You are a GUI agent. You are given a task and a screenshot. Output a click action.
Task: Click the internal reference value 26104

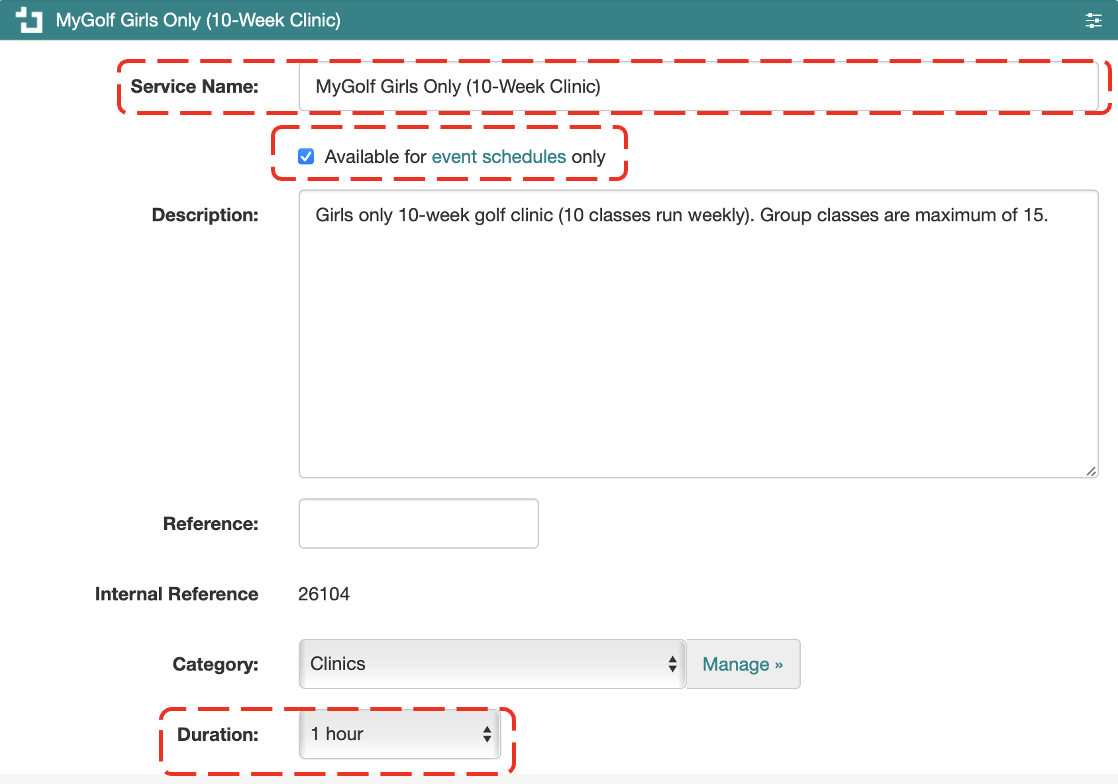coord(324,594)
